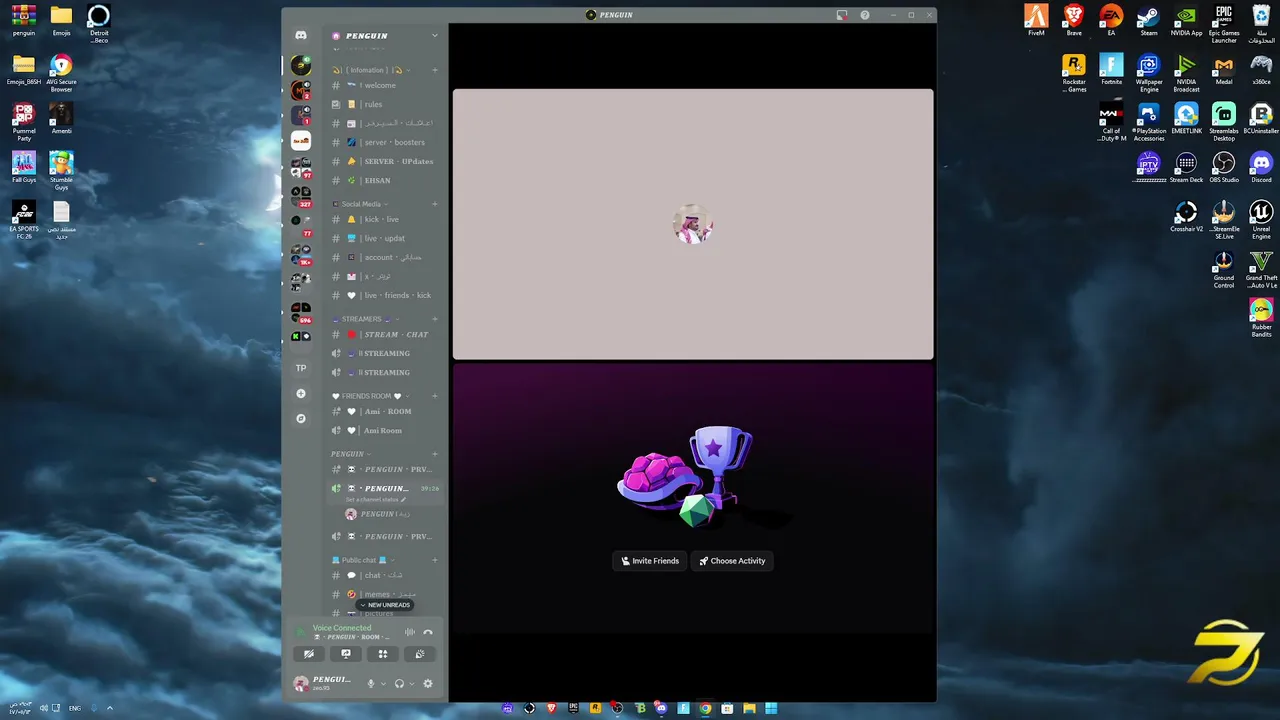Disconnect from voice with the hang-up icon
The width and height of the screenshot is (1280, 720).
pyautogui.click(x=428, y=632)
